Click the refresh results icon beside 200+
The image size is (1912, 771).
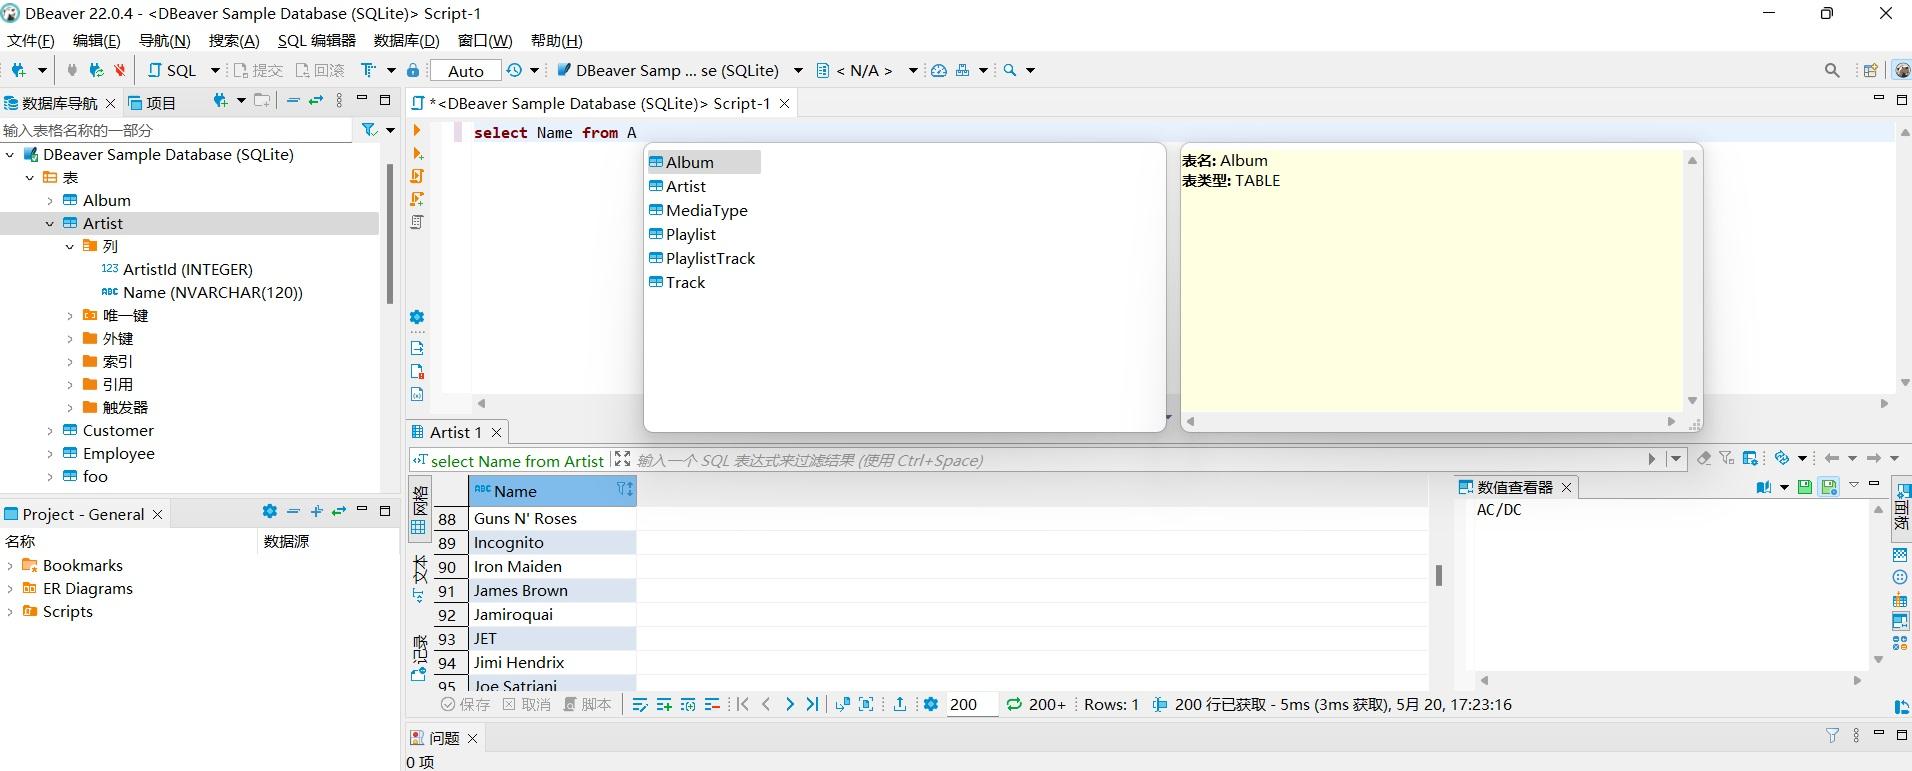(x=1014, y=704)
